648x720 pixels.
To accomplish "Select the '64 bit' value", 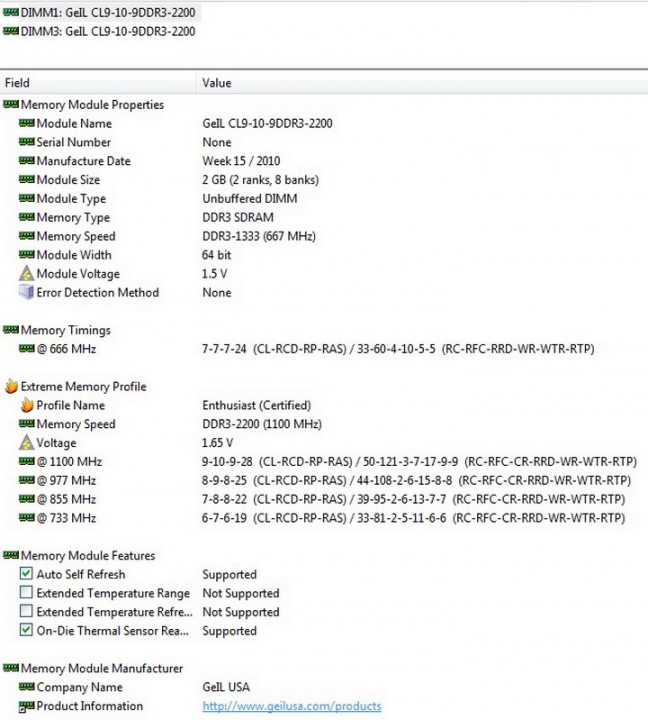I will 217,255.
